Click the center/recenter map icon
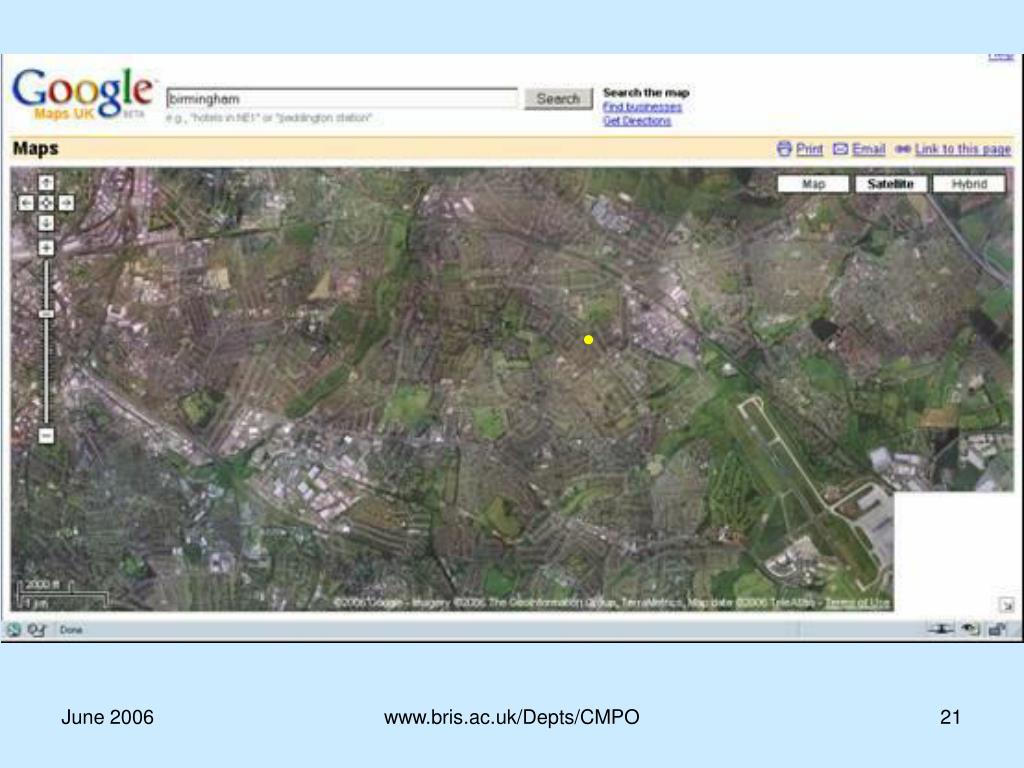The height and width of the screenshot is (768, 1024). [46, 203]
